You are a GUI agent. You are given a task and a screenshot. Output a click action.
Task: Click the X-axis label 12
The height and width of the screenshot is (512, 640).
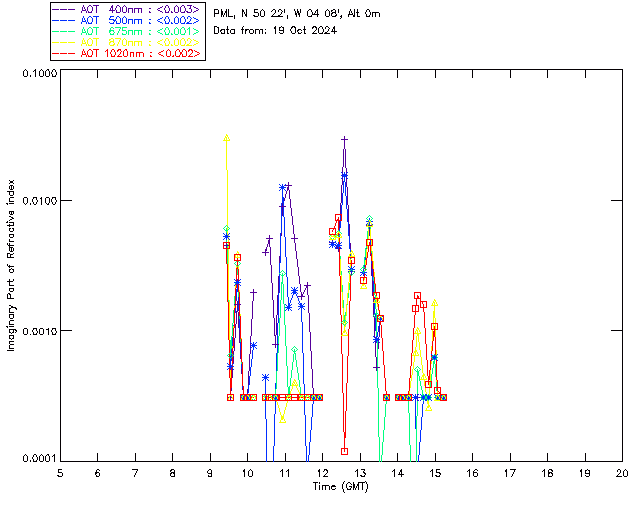point(322,473)
